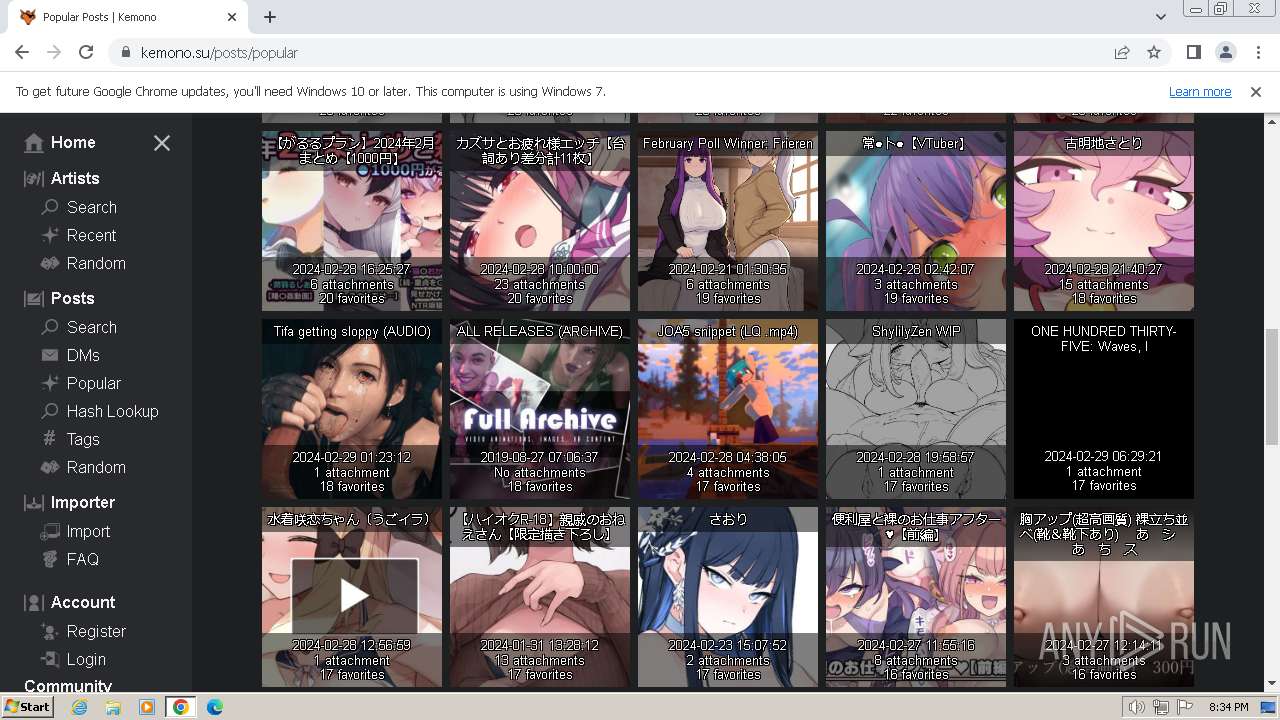Open the ALL RELEASES (ARCHIVE) post
The width and height of the screenshot is (1280, 720).
[540, 409]
